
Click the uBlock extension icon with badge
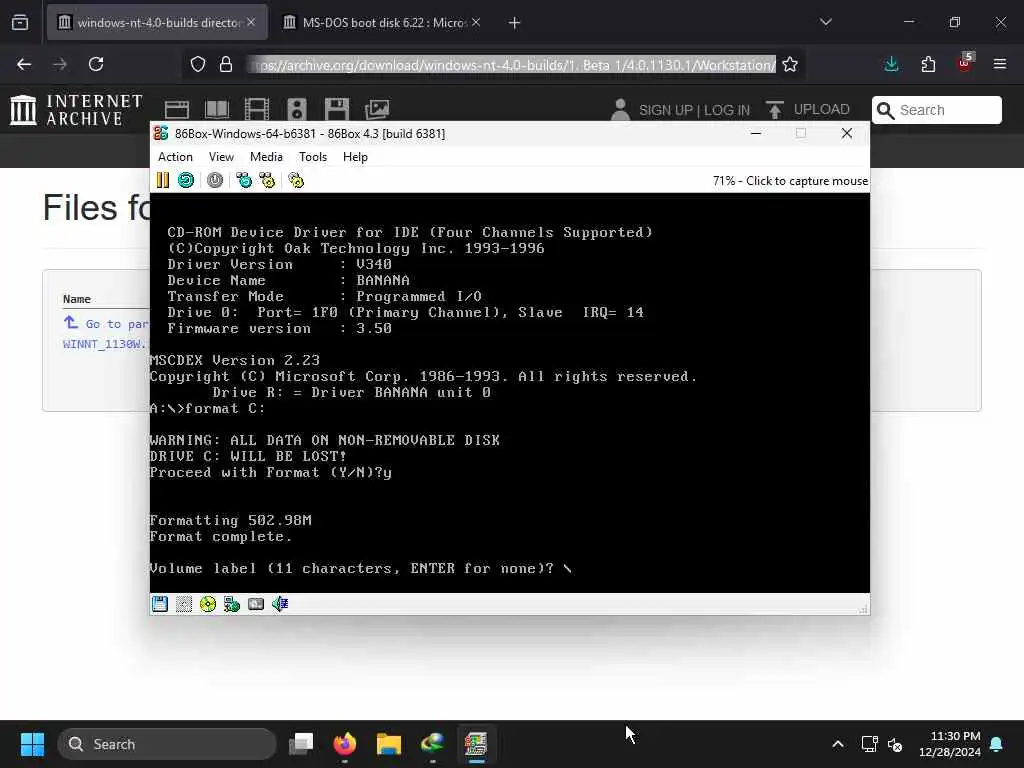pos(965,63)
